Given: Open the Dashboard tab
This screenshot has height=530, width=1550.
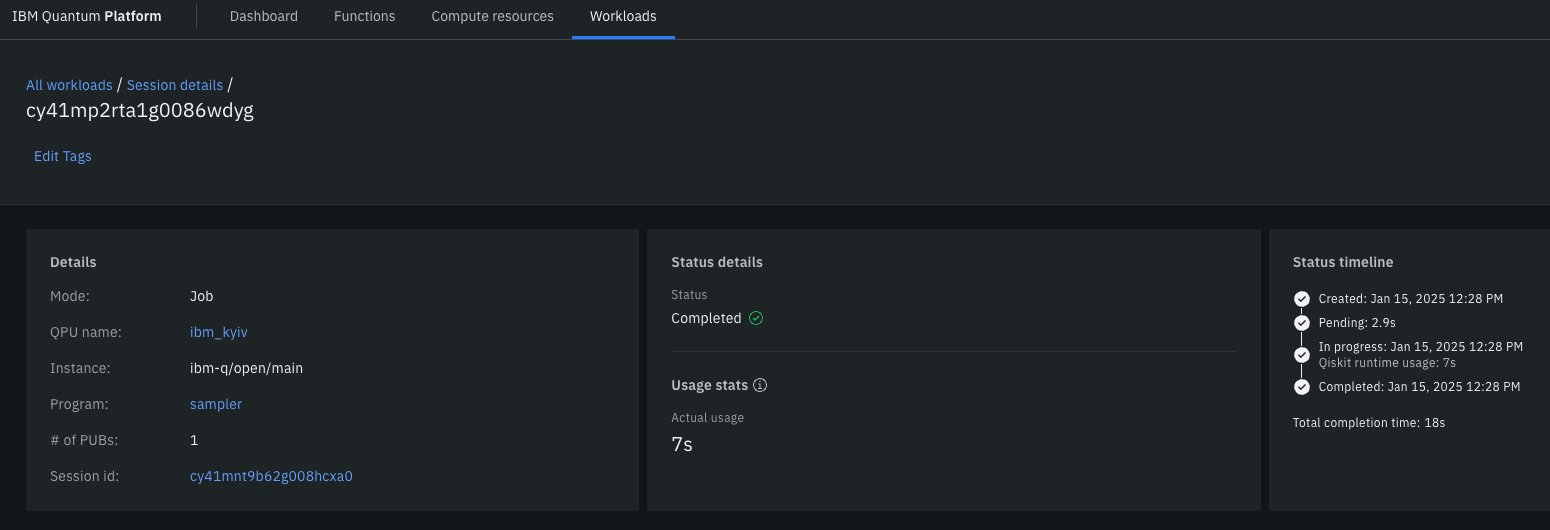Looking at the screenshot, I should click(263, 17).
